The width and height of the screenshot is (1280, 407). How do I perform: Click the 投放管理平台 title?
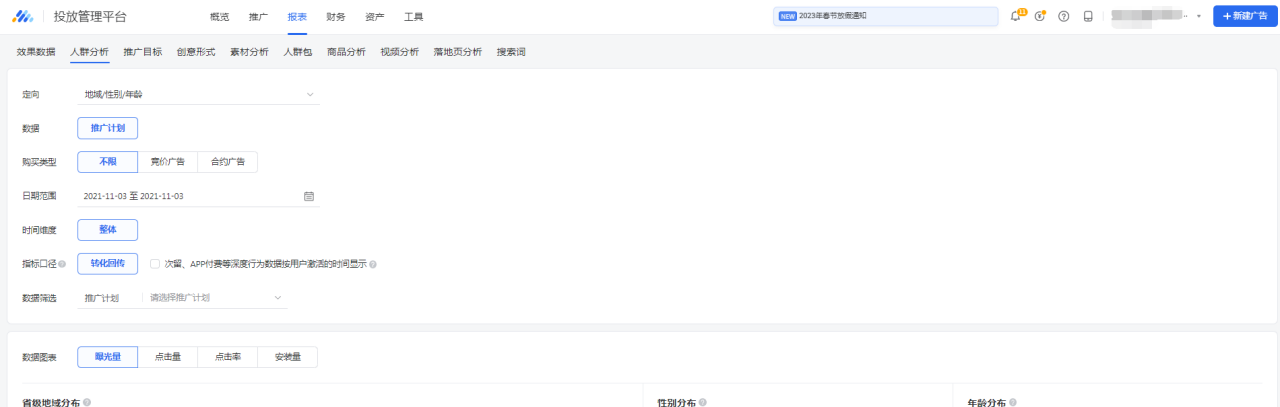[x=91, y=17]
